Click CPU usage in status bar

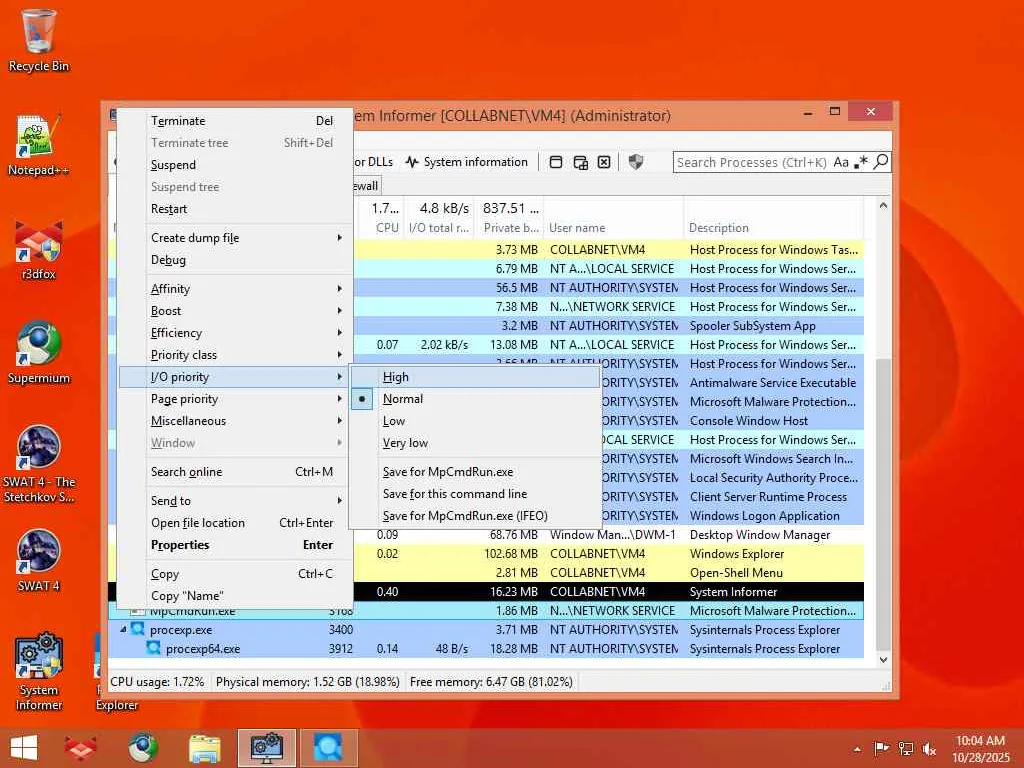(157, 682)
